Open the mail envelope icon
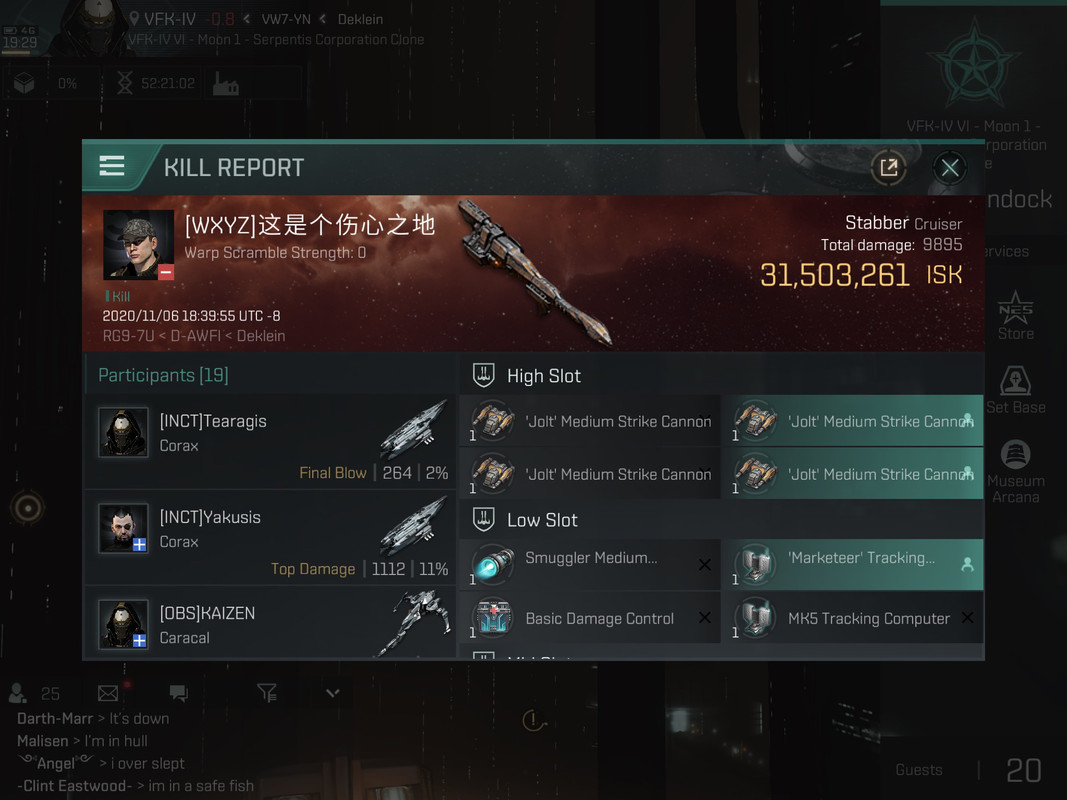Screen dimensions: 1067x800 click(108, 693)
